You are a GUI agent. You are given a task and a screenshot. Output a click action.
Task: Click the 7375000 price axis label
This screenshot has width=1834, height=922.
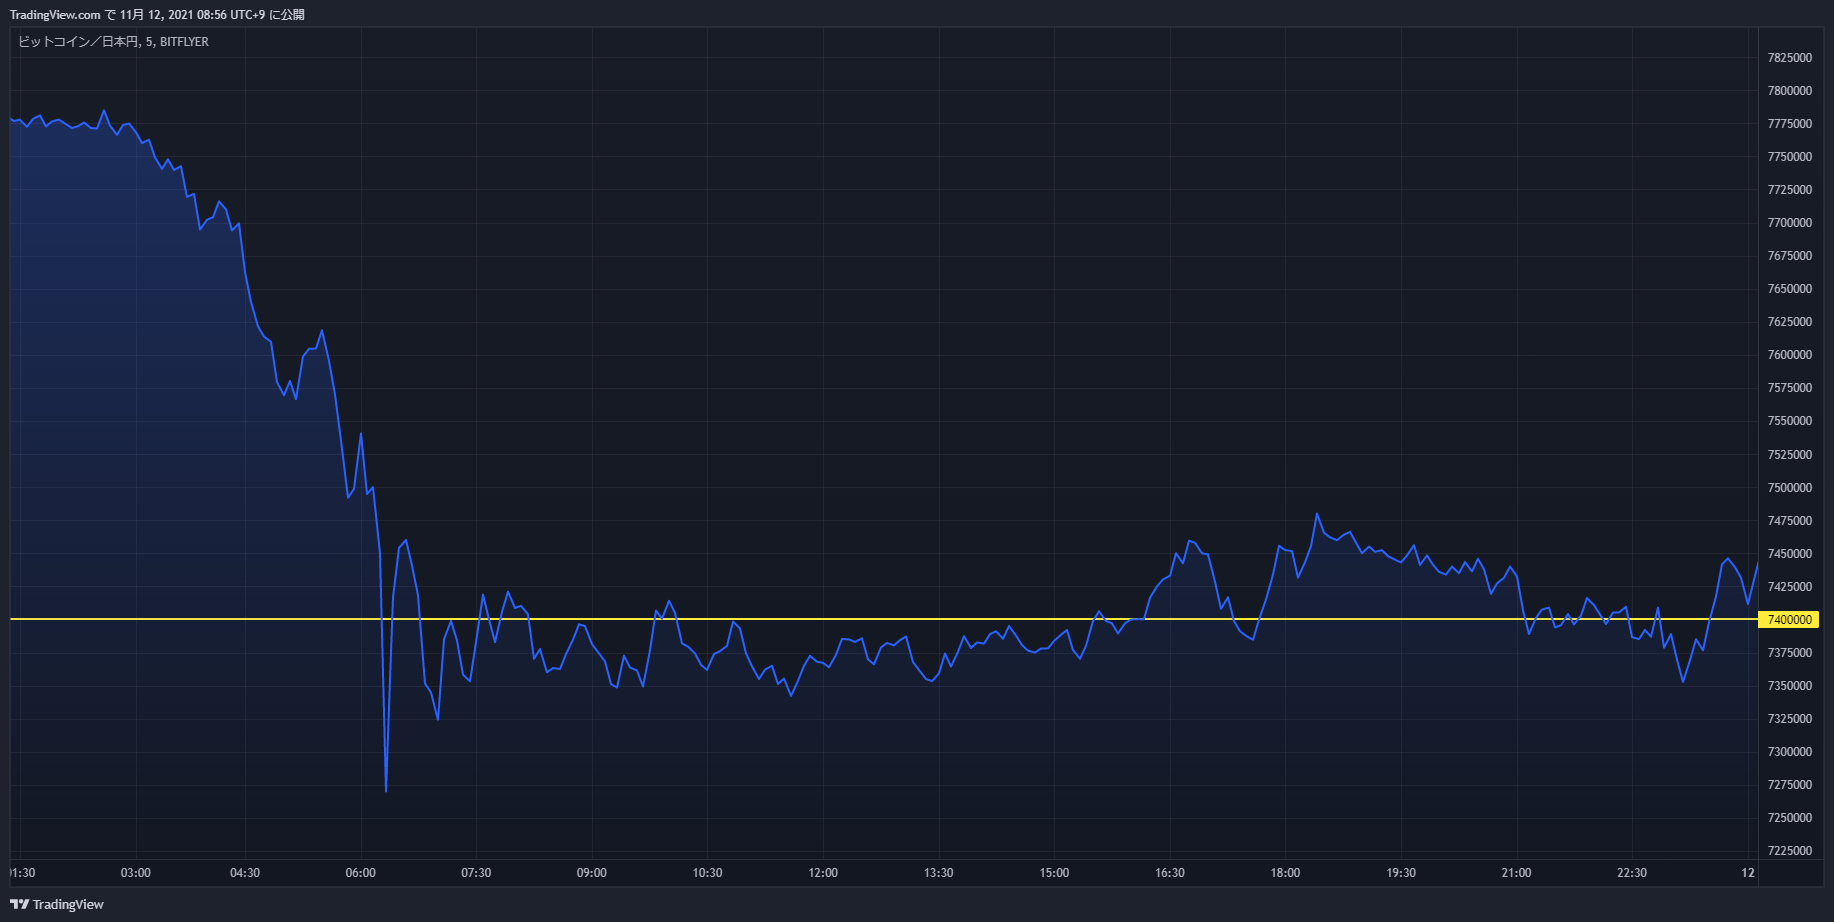click(x=1790, y=653)
